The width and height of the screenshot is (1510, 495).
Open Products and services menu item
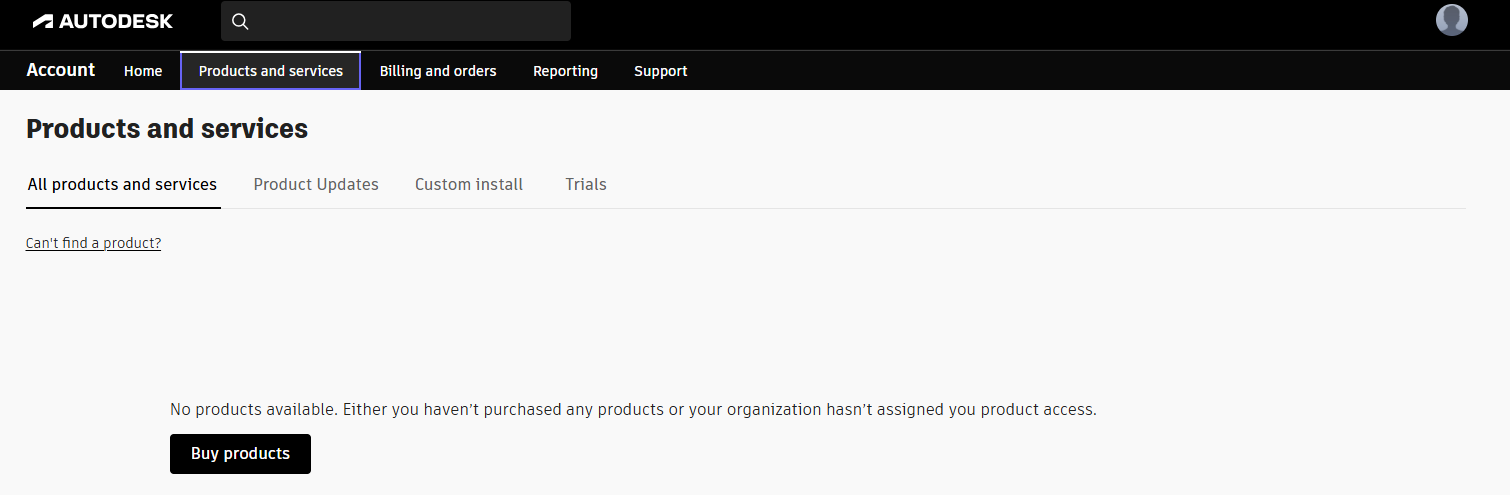[x=271, y=71]
